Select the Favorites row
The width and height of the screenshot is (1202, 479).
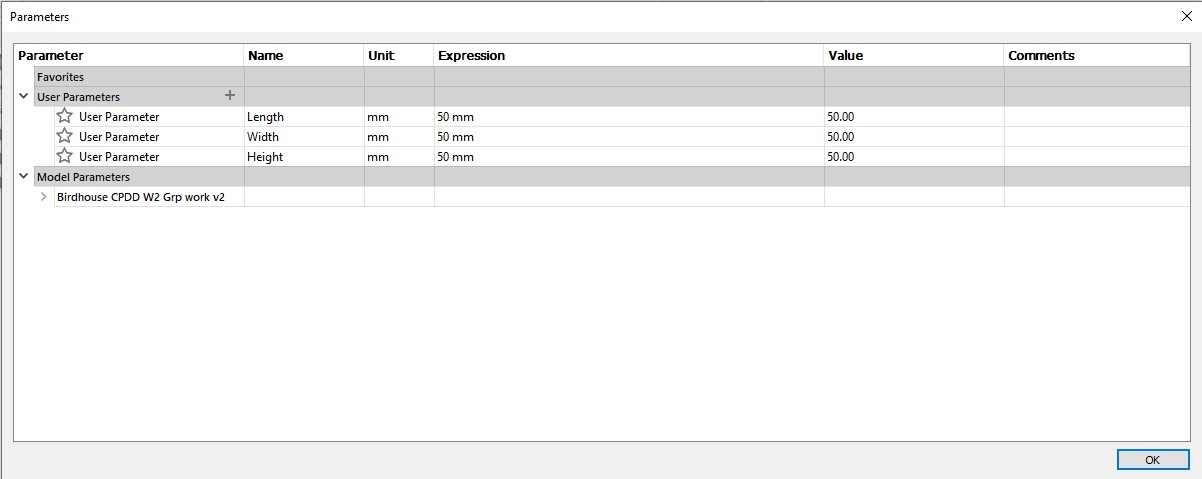click(612, 76)
